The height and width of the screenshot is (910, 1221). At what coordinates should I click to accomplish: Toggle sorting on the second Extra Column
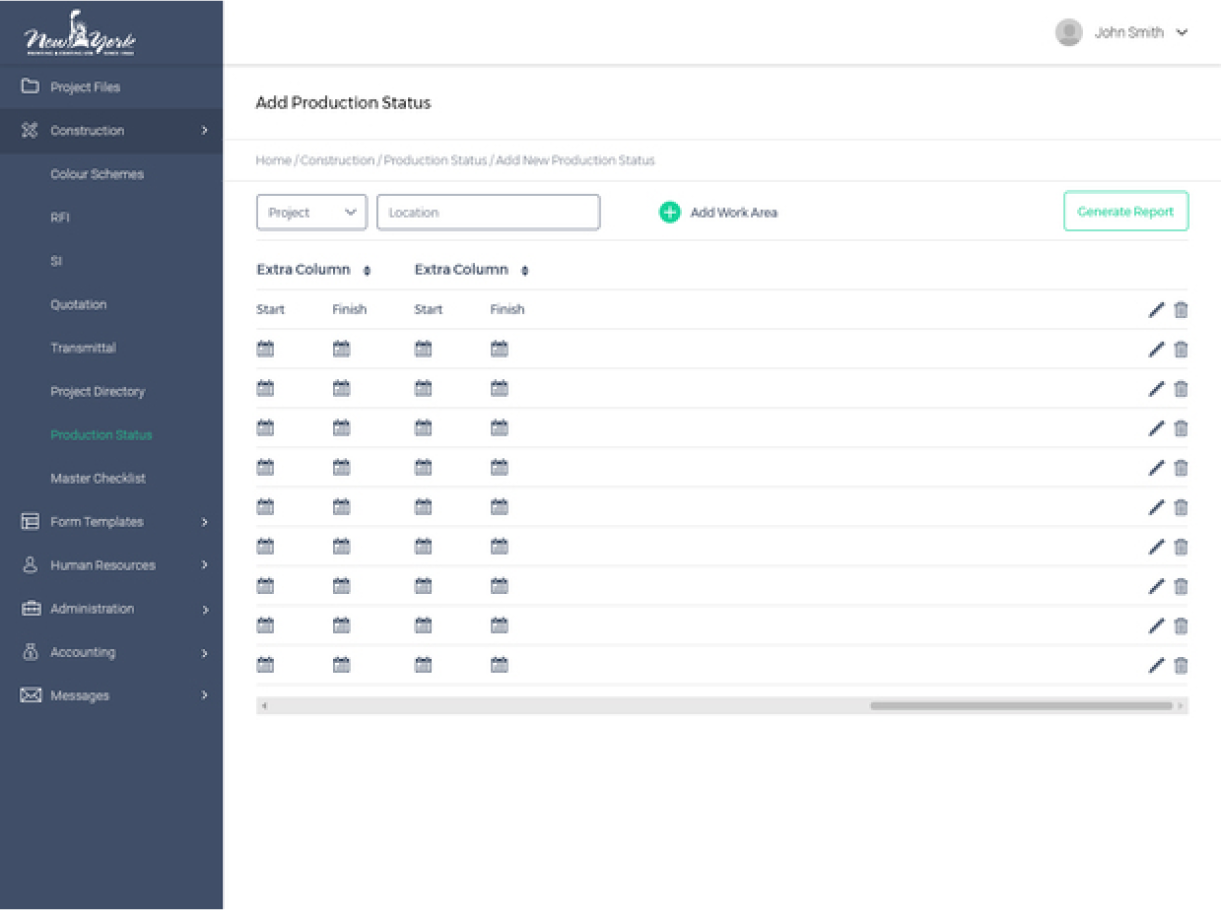525,270
